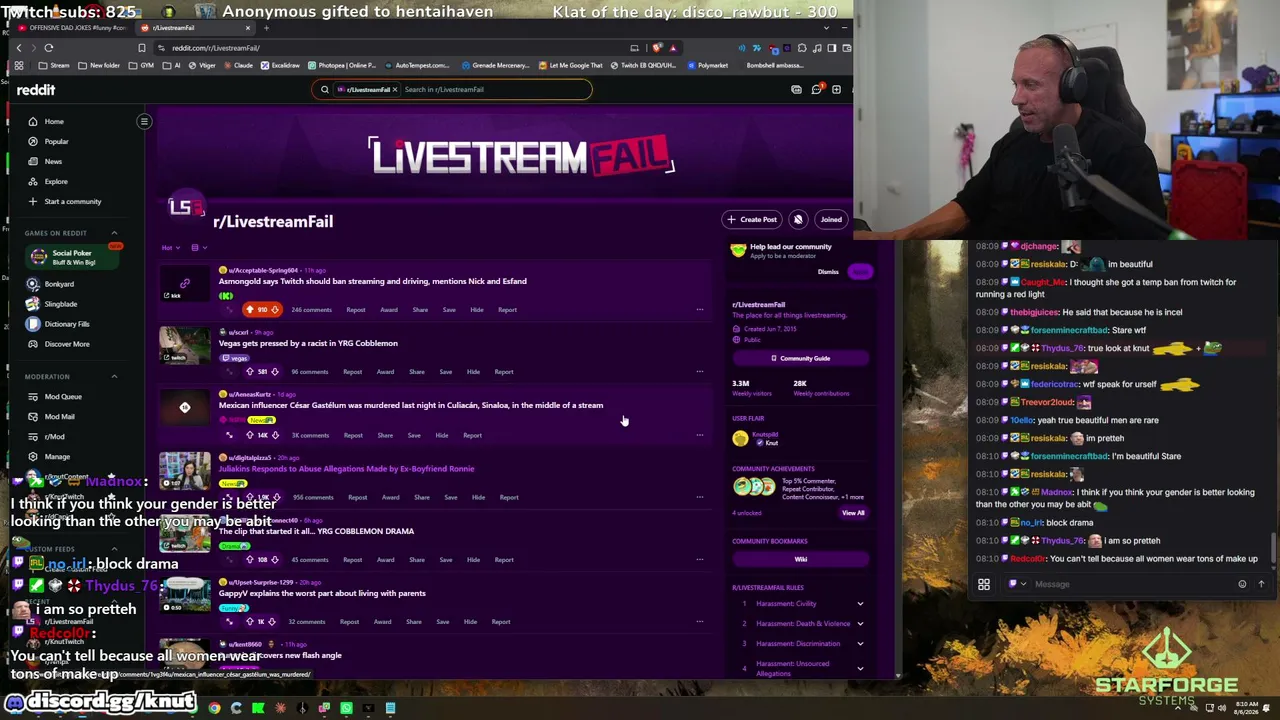The width and height of the screenshot is (1280, 720).
Task: Open Mod Mail
Action: 59,417
